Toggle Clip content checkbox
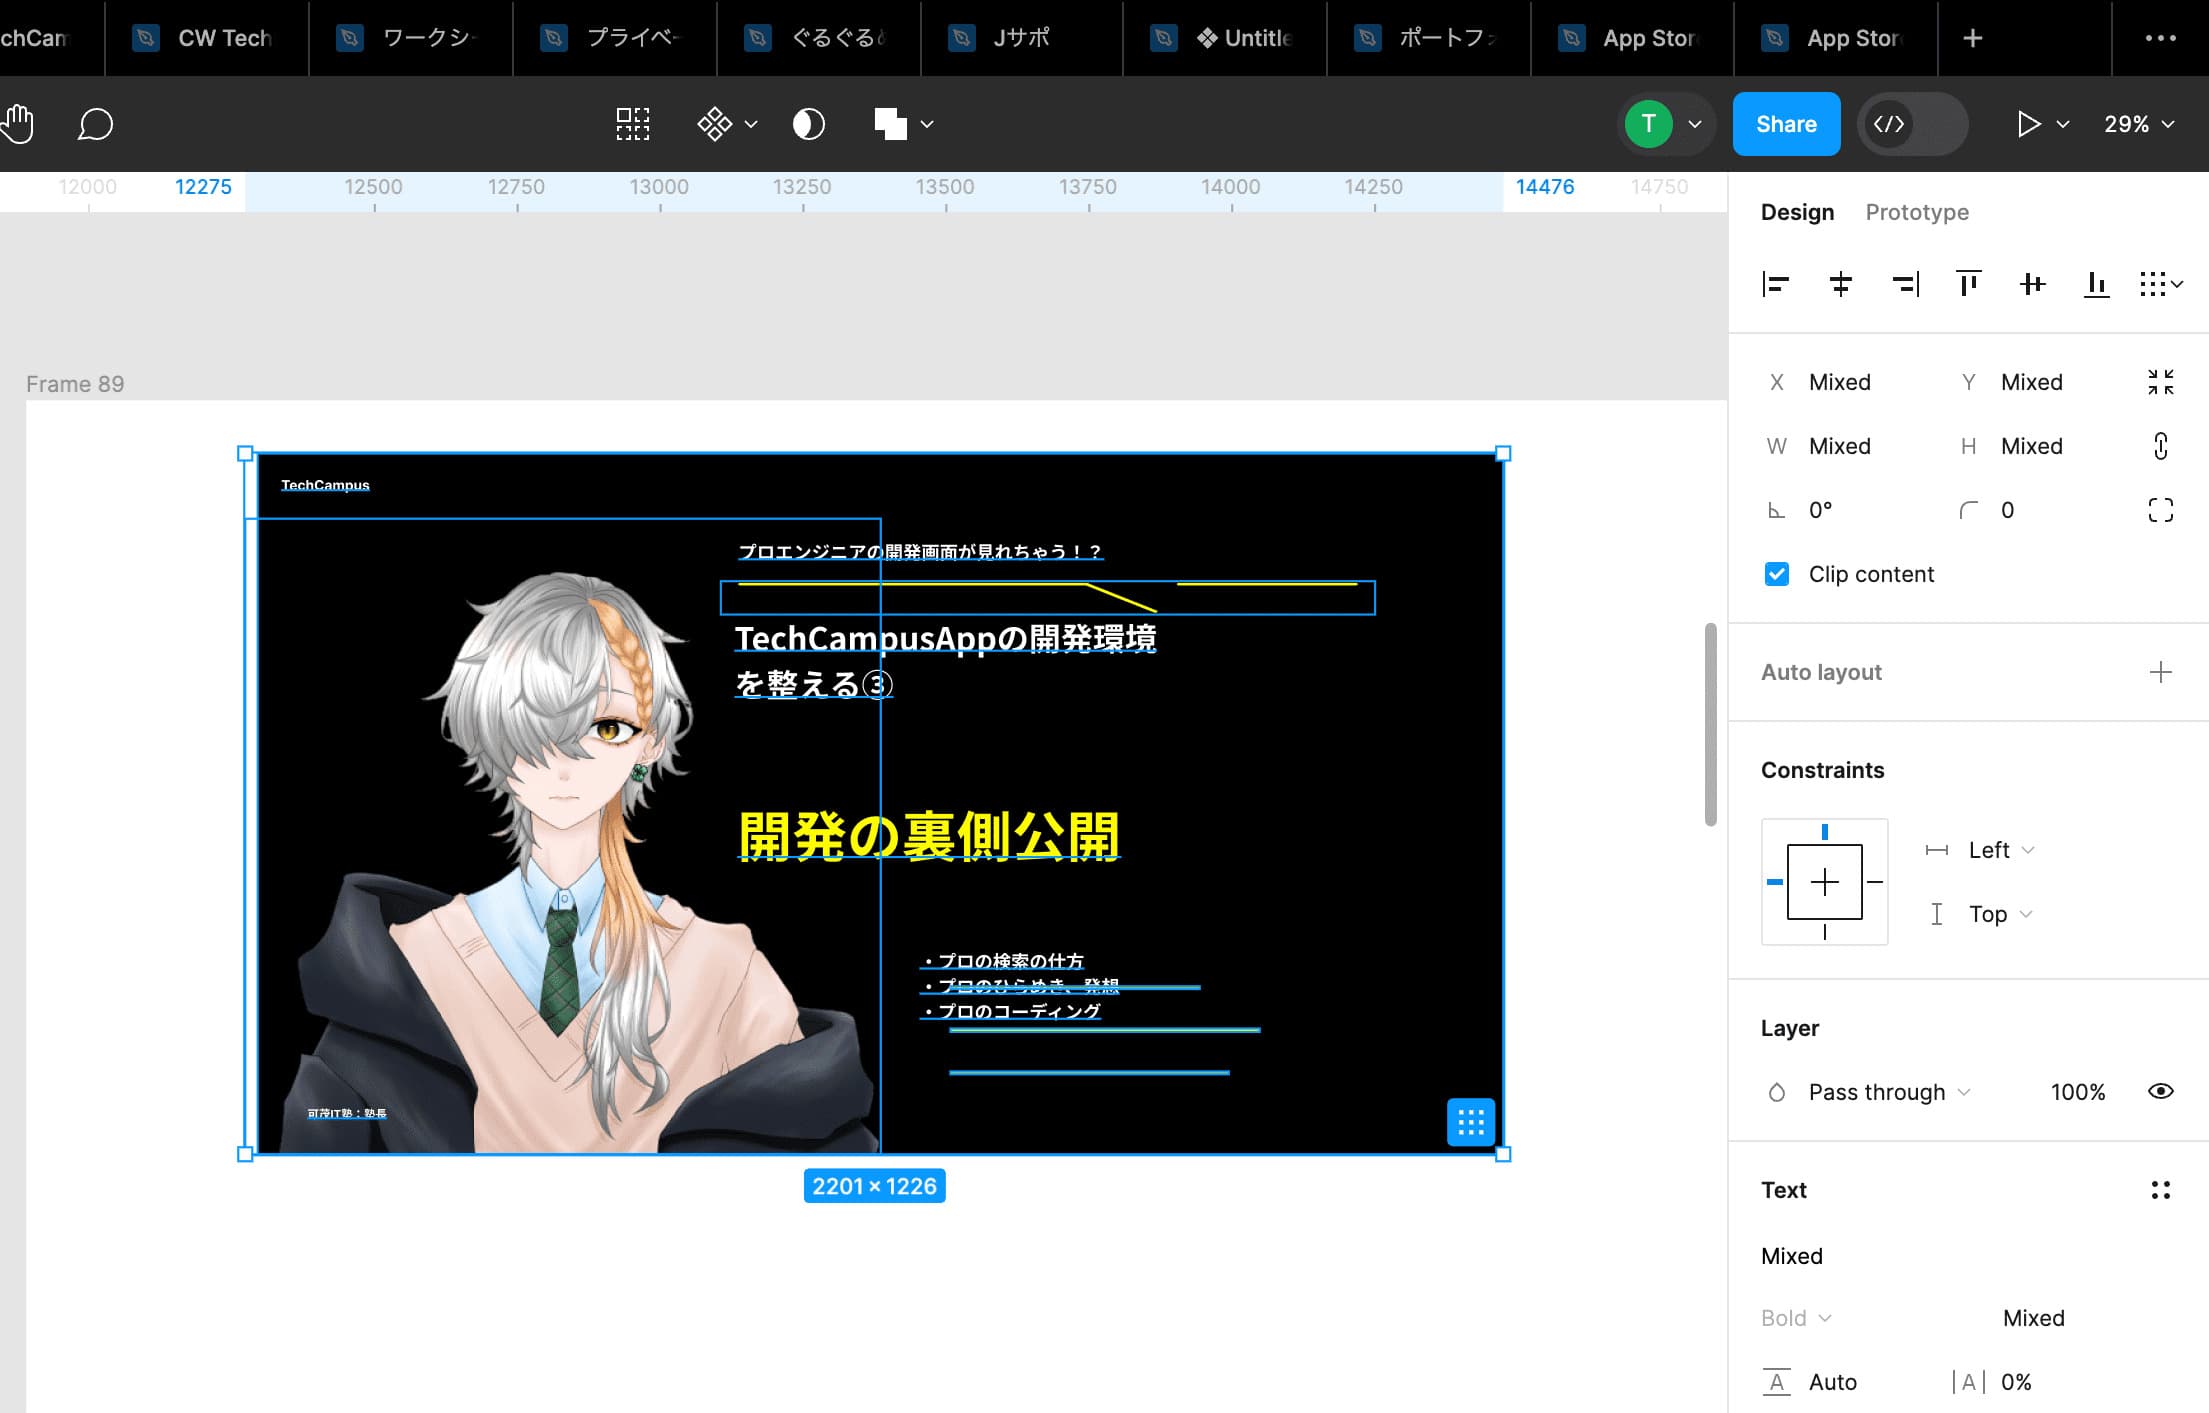This screenshot has height=1413, width=2209. pyautogui.click(x=1777, y=574)
